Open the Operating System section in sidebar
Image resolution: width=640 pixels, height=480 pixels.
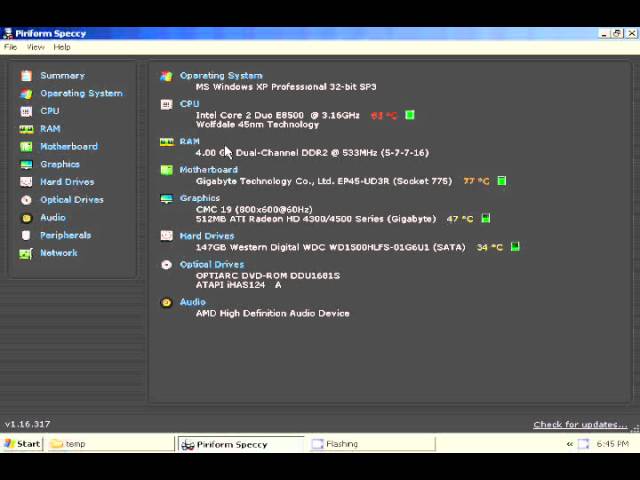[81, 93]
